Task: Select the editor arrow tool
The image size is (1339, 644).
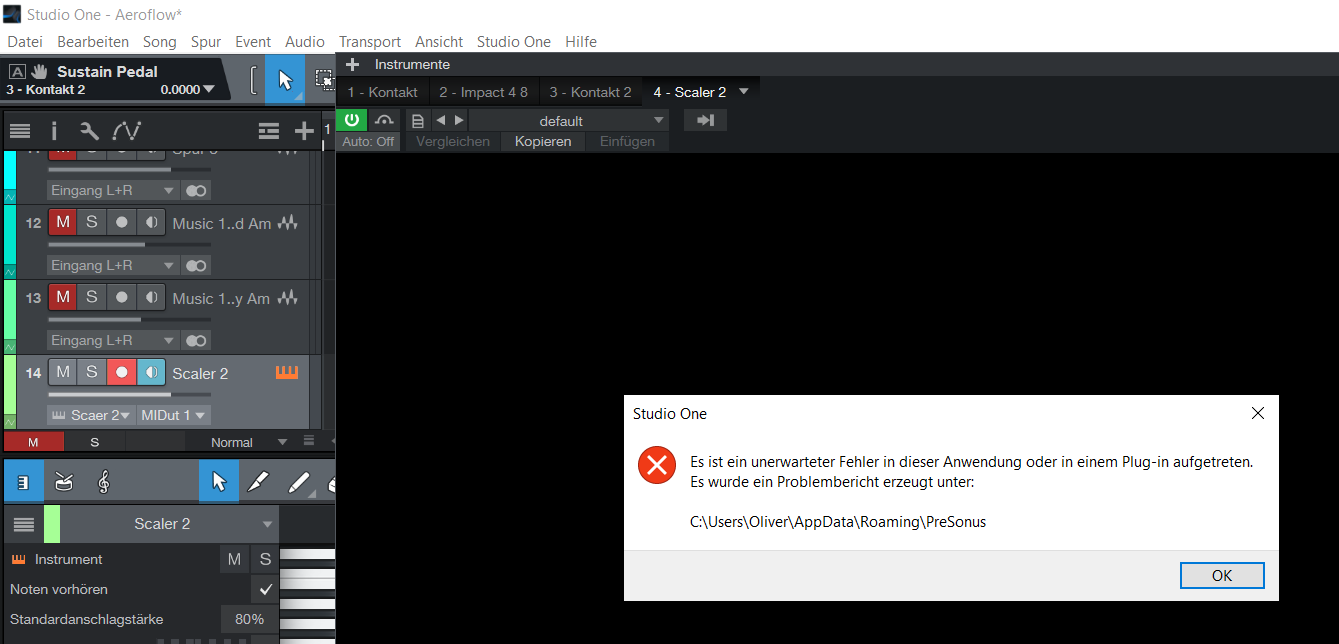Action: [x=219, y=483]
